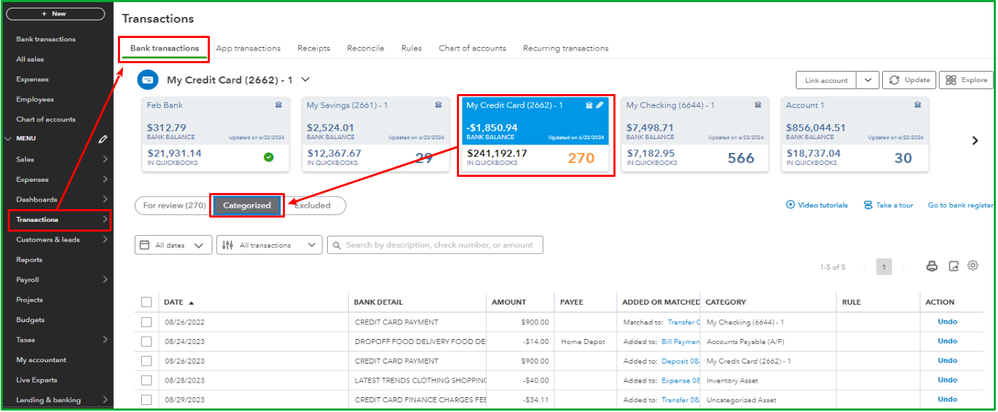998x412 pixels.
Task: Click page number 1 in pagination
Action: point(883,267)
